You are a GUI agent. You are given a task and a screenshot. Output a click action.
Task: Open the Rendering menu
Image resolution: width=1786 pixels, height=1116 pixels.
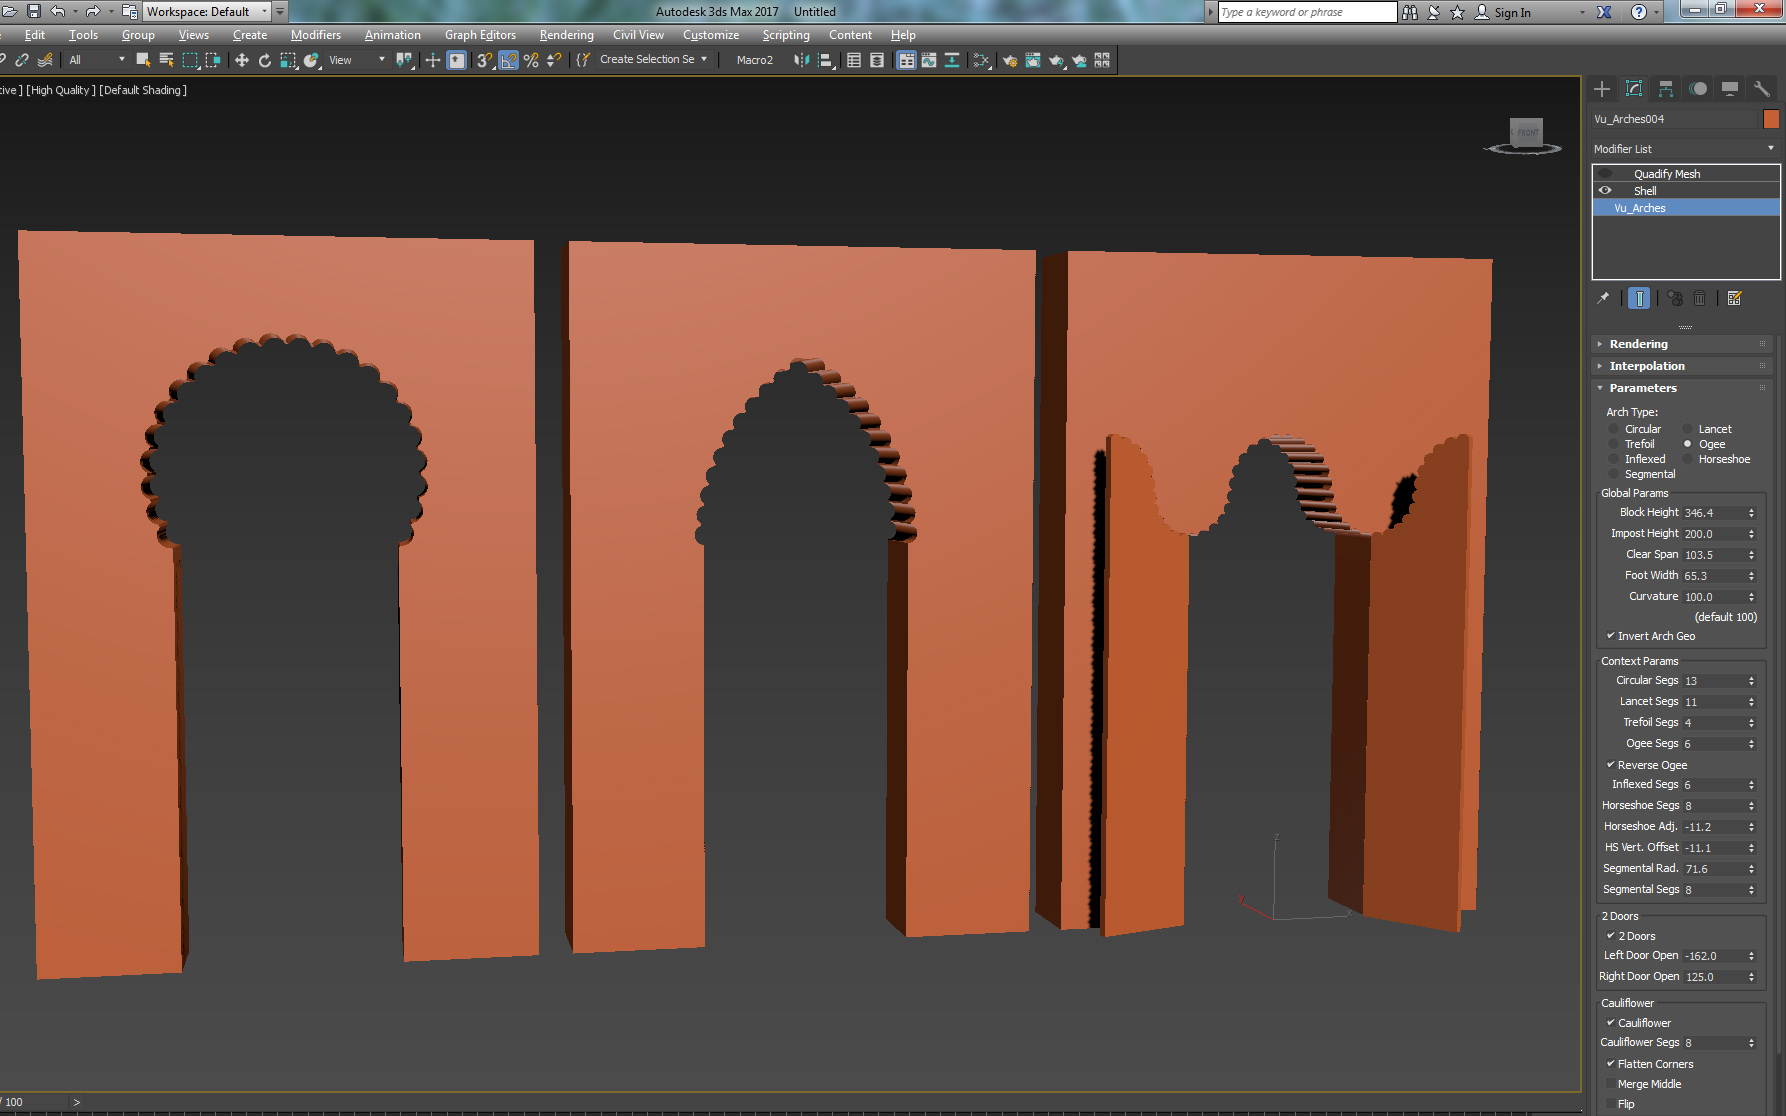[x=566, y=34]
